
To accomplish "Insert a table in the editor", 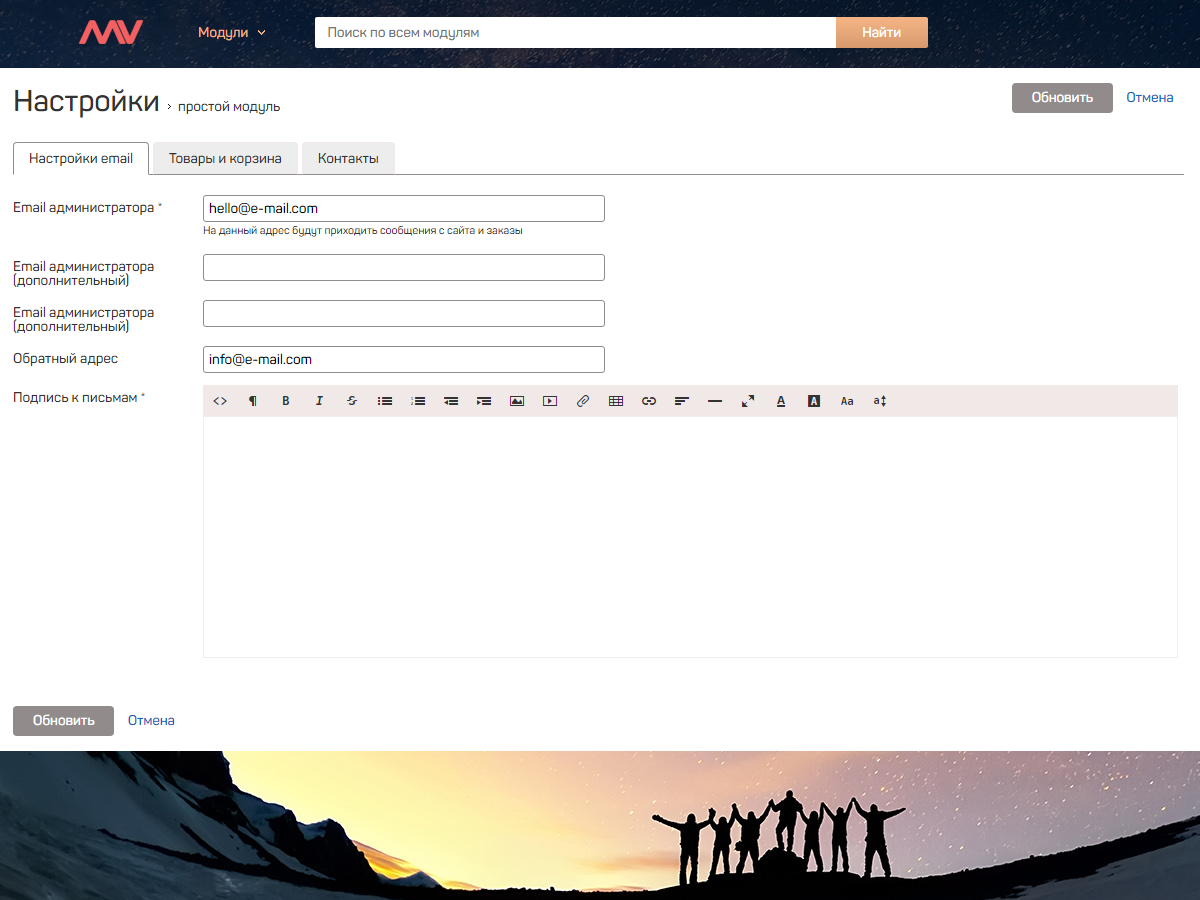I will [616, 401].
